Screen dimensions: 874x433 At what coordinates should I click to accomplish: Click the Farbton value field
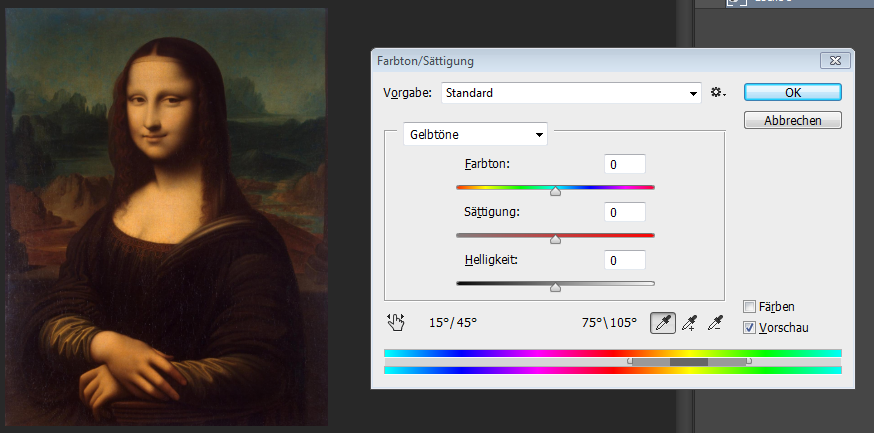pos(625,164)
